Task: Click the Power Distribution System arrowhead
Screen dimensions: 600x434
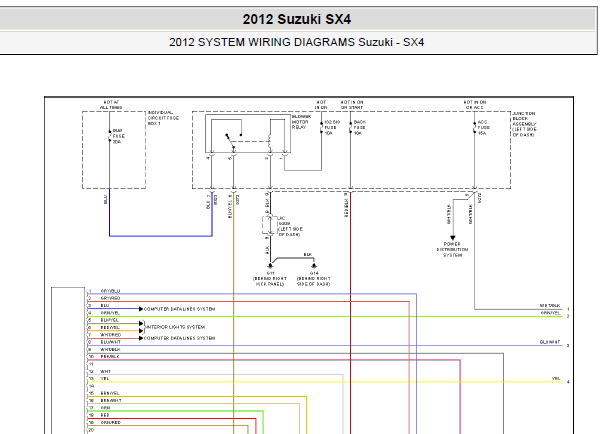Action: [453, 238]
